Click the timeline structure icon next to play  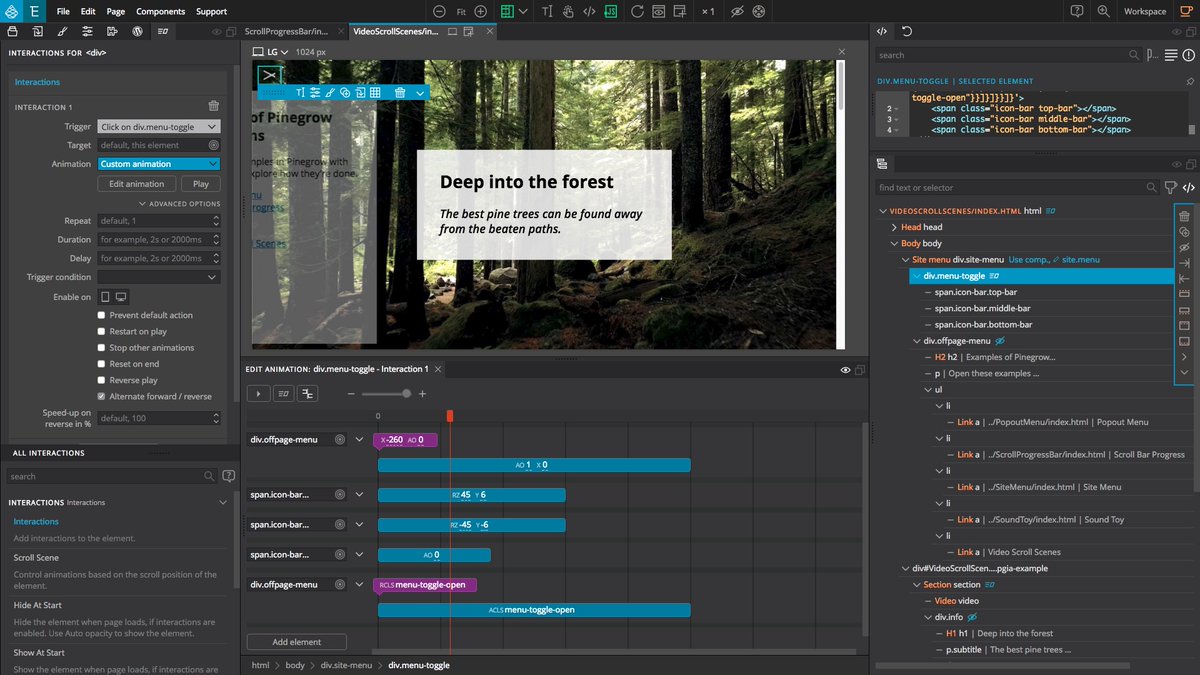[x=308, y=394]
